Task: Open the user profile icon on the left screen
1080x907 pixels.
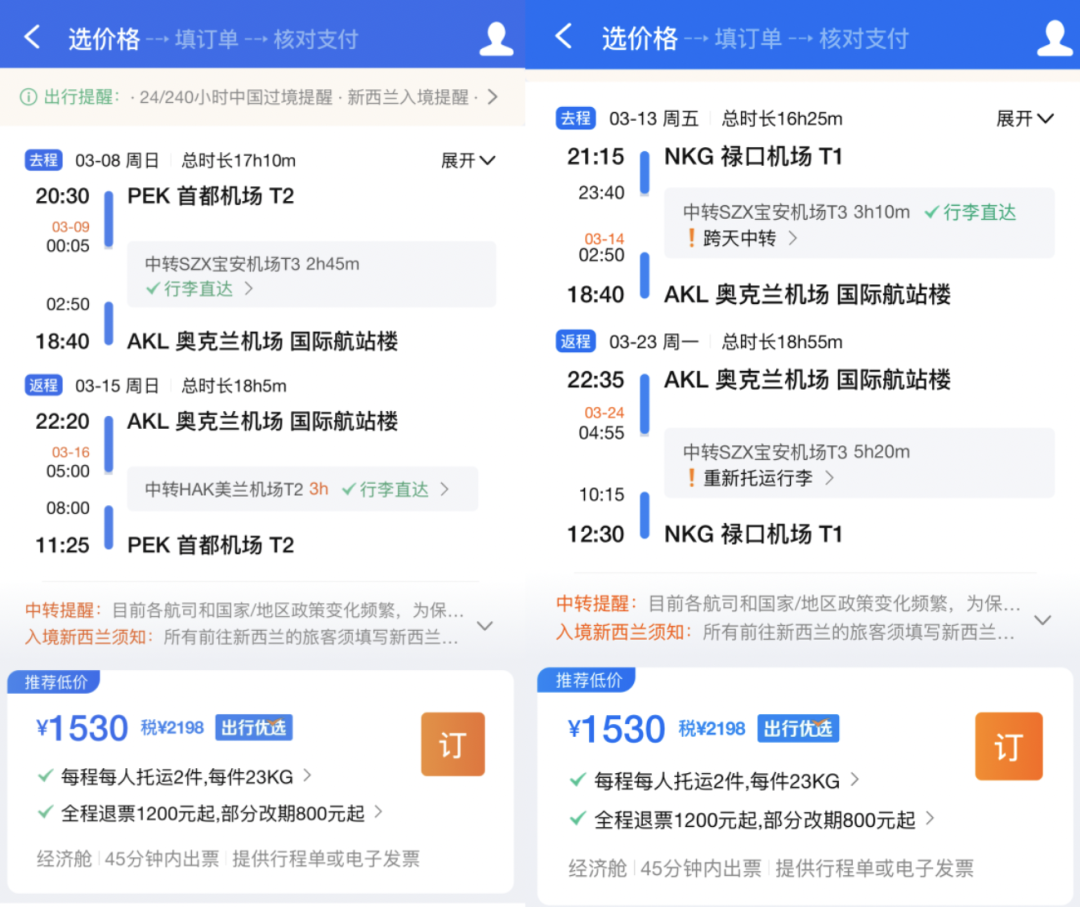Action: [x=495, y=34]
